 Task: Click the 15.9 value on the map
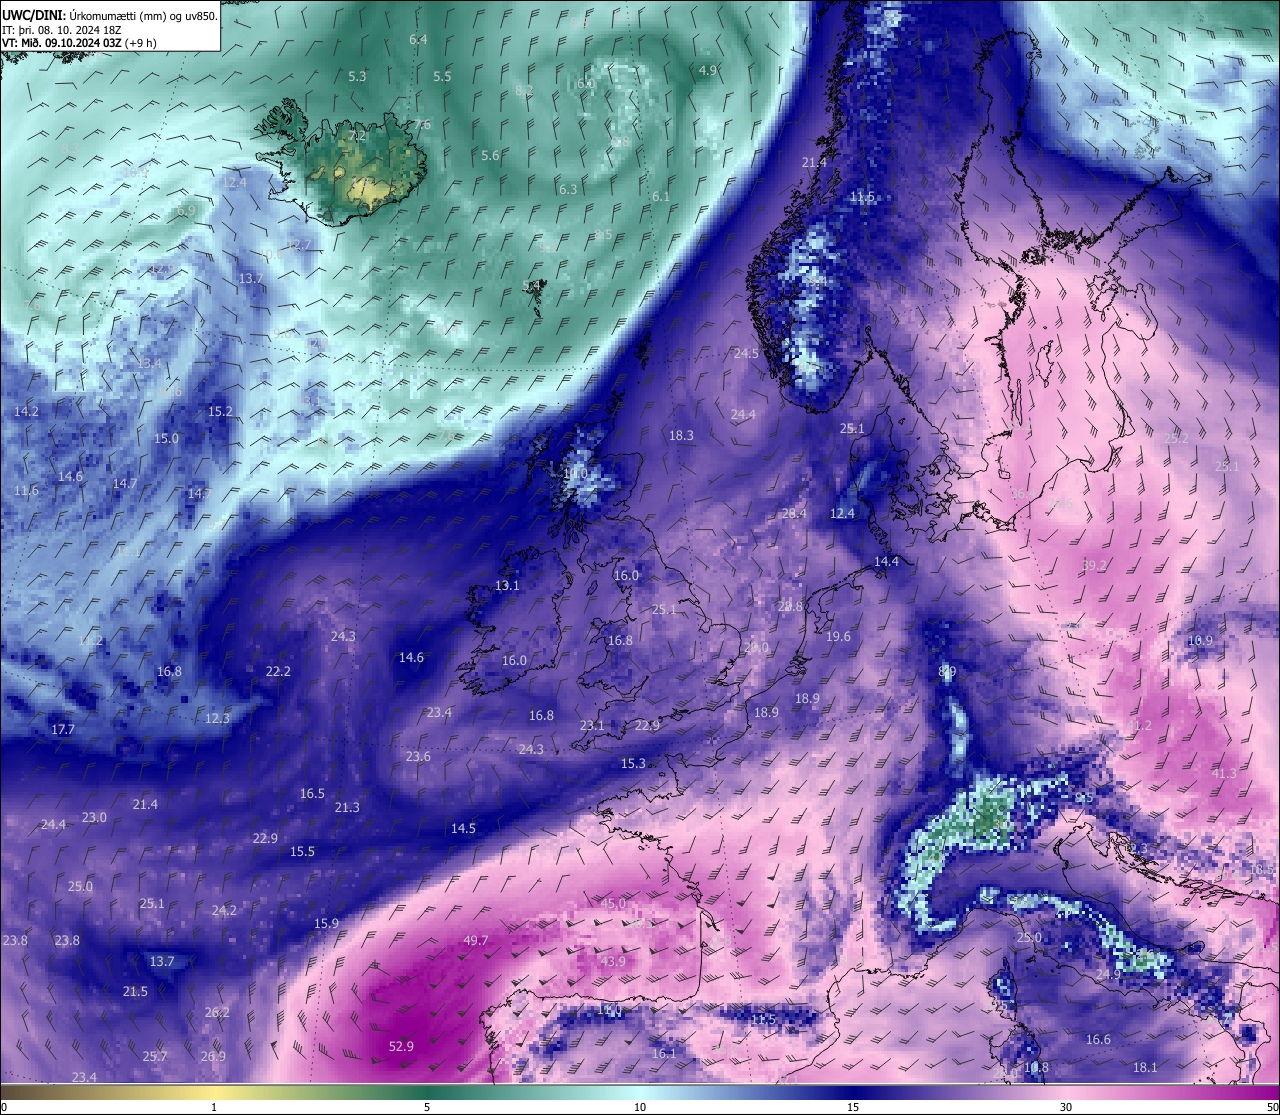point(326,923)
